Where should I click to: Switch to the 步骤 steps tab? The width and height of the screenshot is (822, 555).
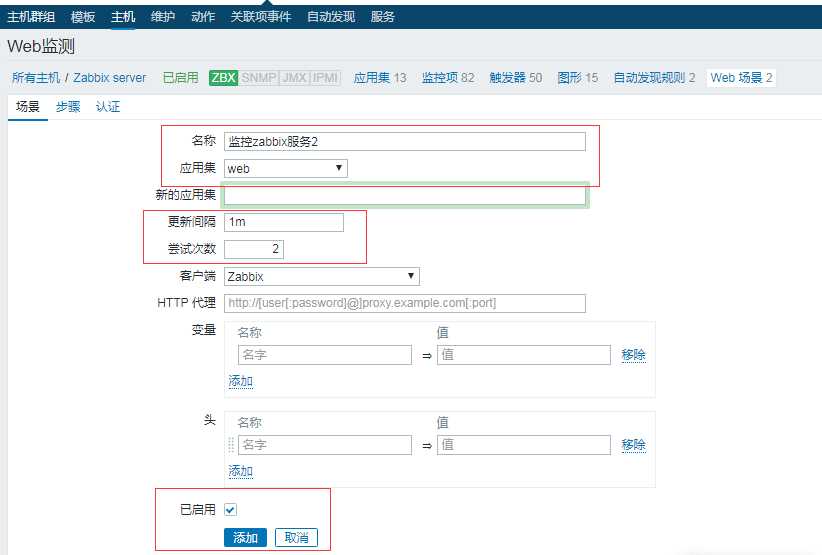pyautogui.click(x=68, y=107)
